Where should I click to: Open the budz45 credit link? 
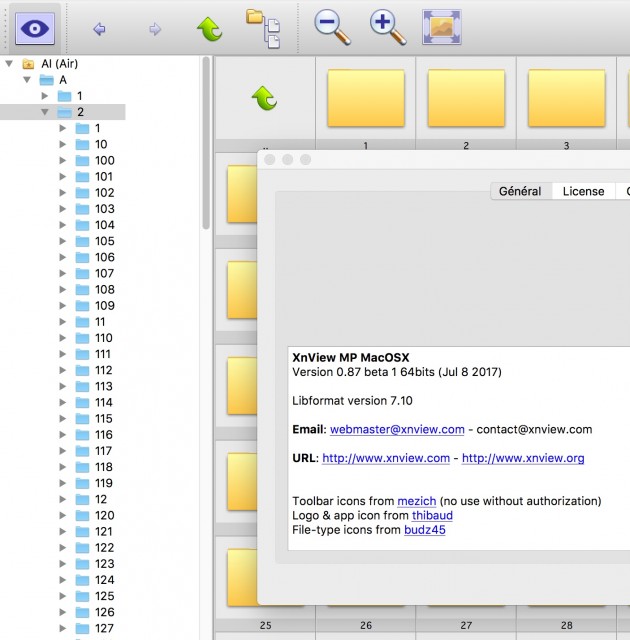click(x=425, y=529)
